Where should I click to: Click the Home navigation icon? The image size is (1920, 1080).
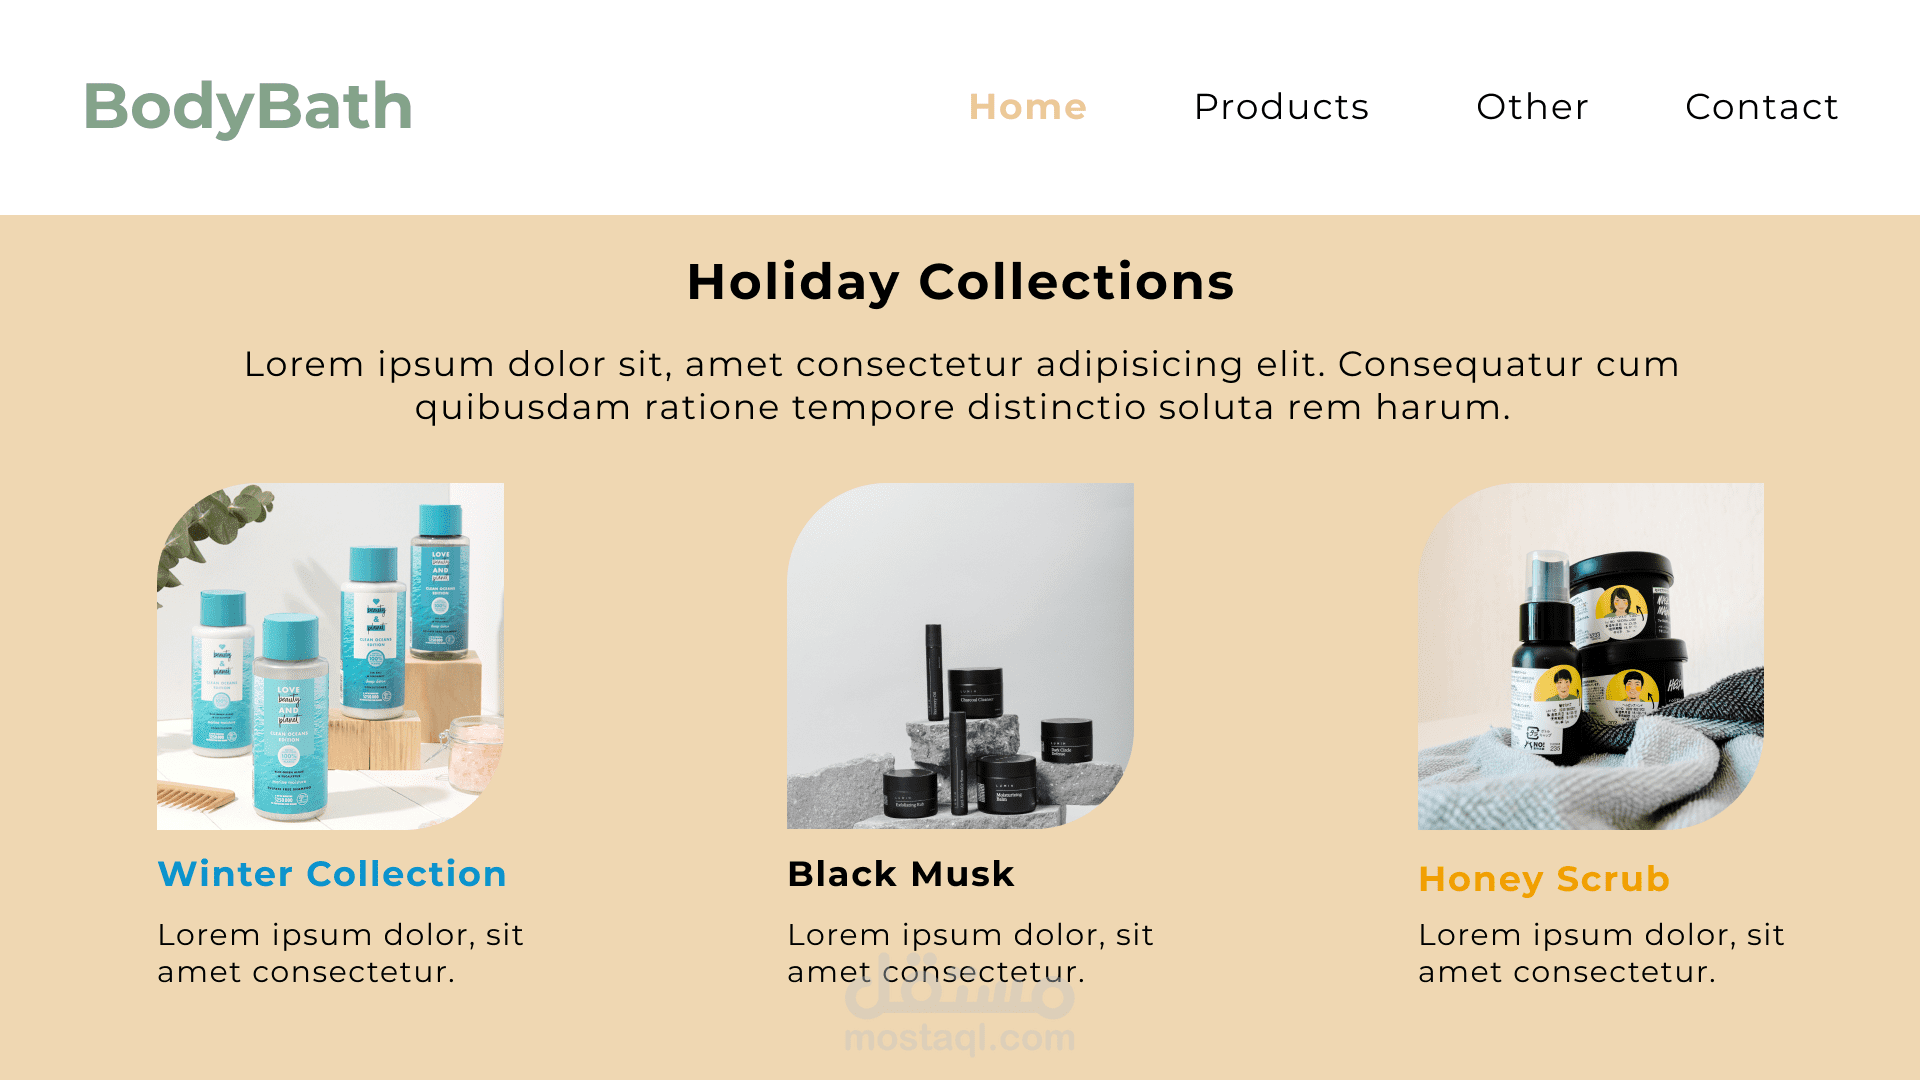point(1027,105)
